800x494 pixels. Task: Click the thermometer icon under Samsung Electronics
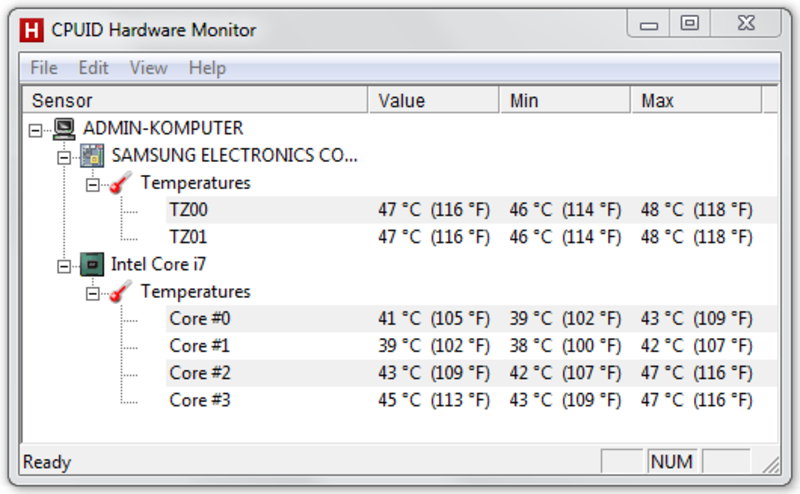click(x=121, y=183)
